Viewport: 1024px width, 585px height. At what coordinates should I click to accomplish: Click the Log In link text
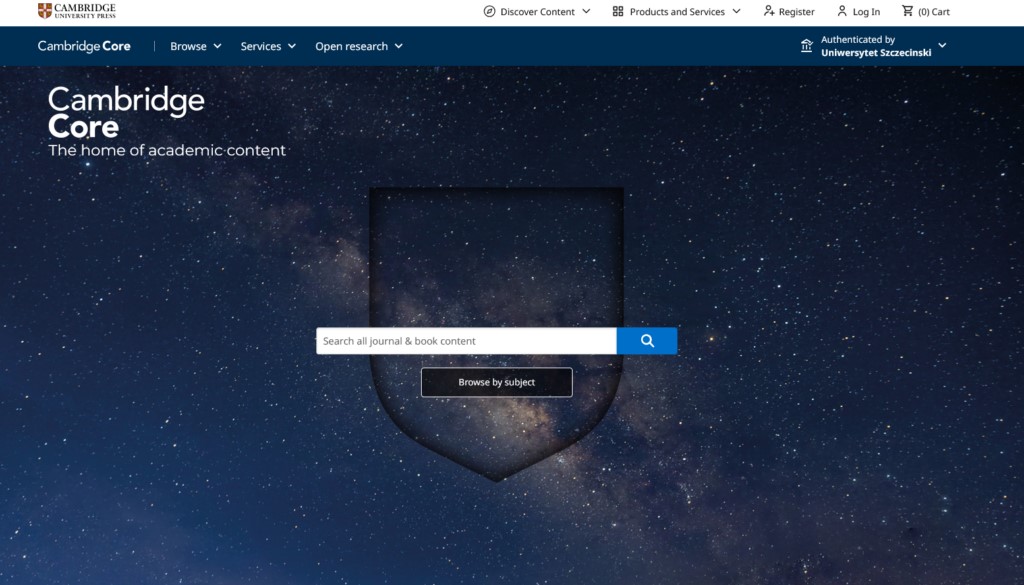coord(866,12)
